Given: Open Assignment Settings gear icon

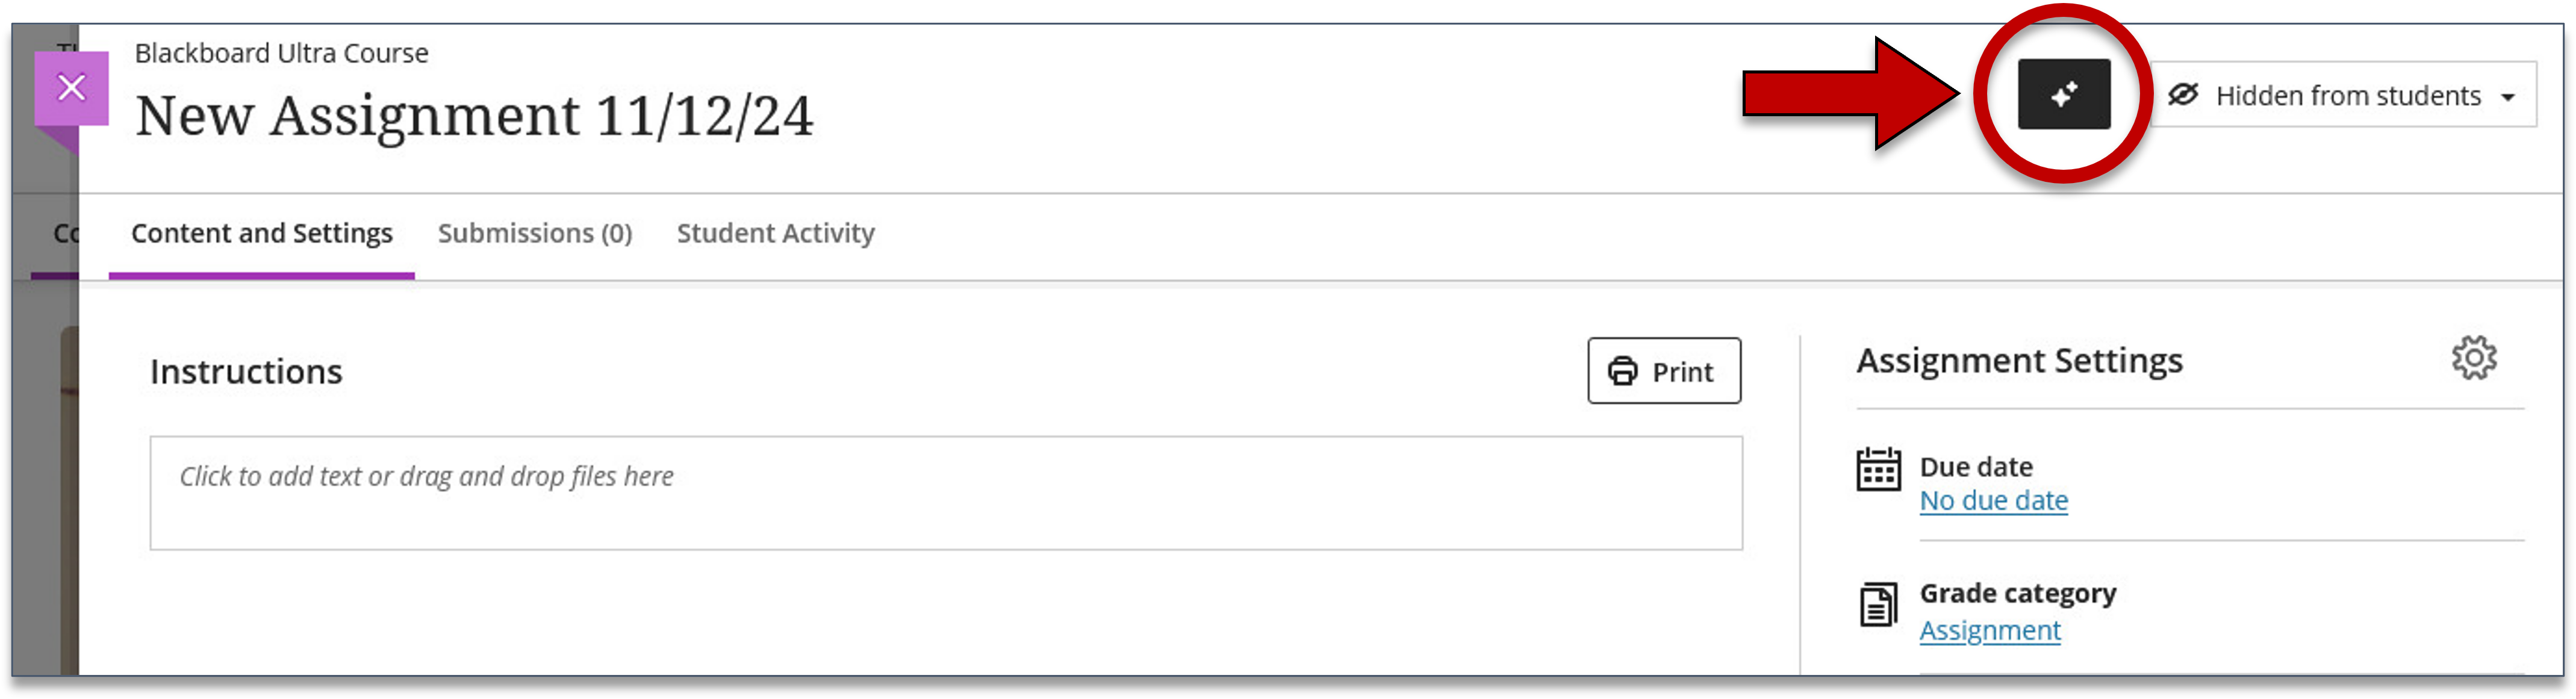Looking at the screenshot, I should pos(2473,358).
